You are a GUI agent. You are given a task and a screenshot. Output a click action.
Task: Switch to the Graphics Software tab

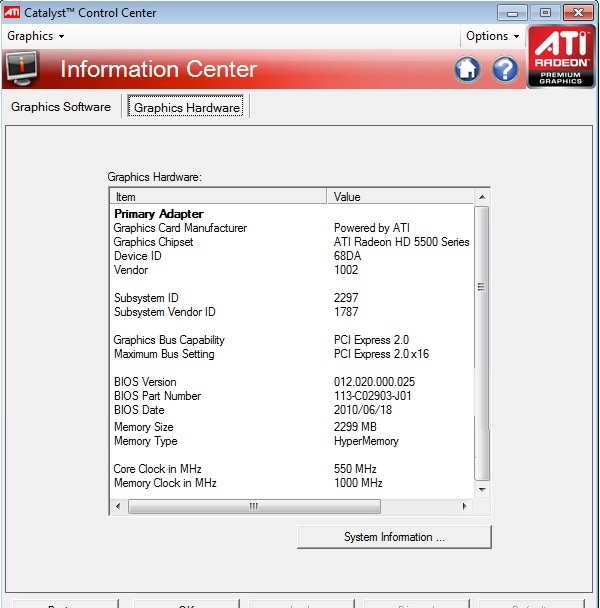[61, 107]
